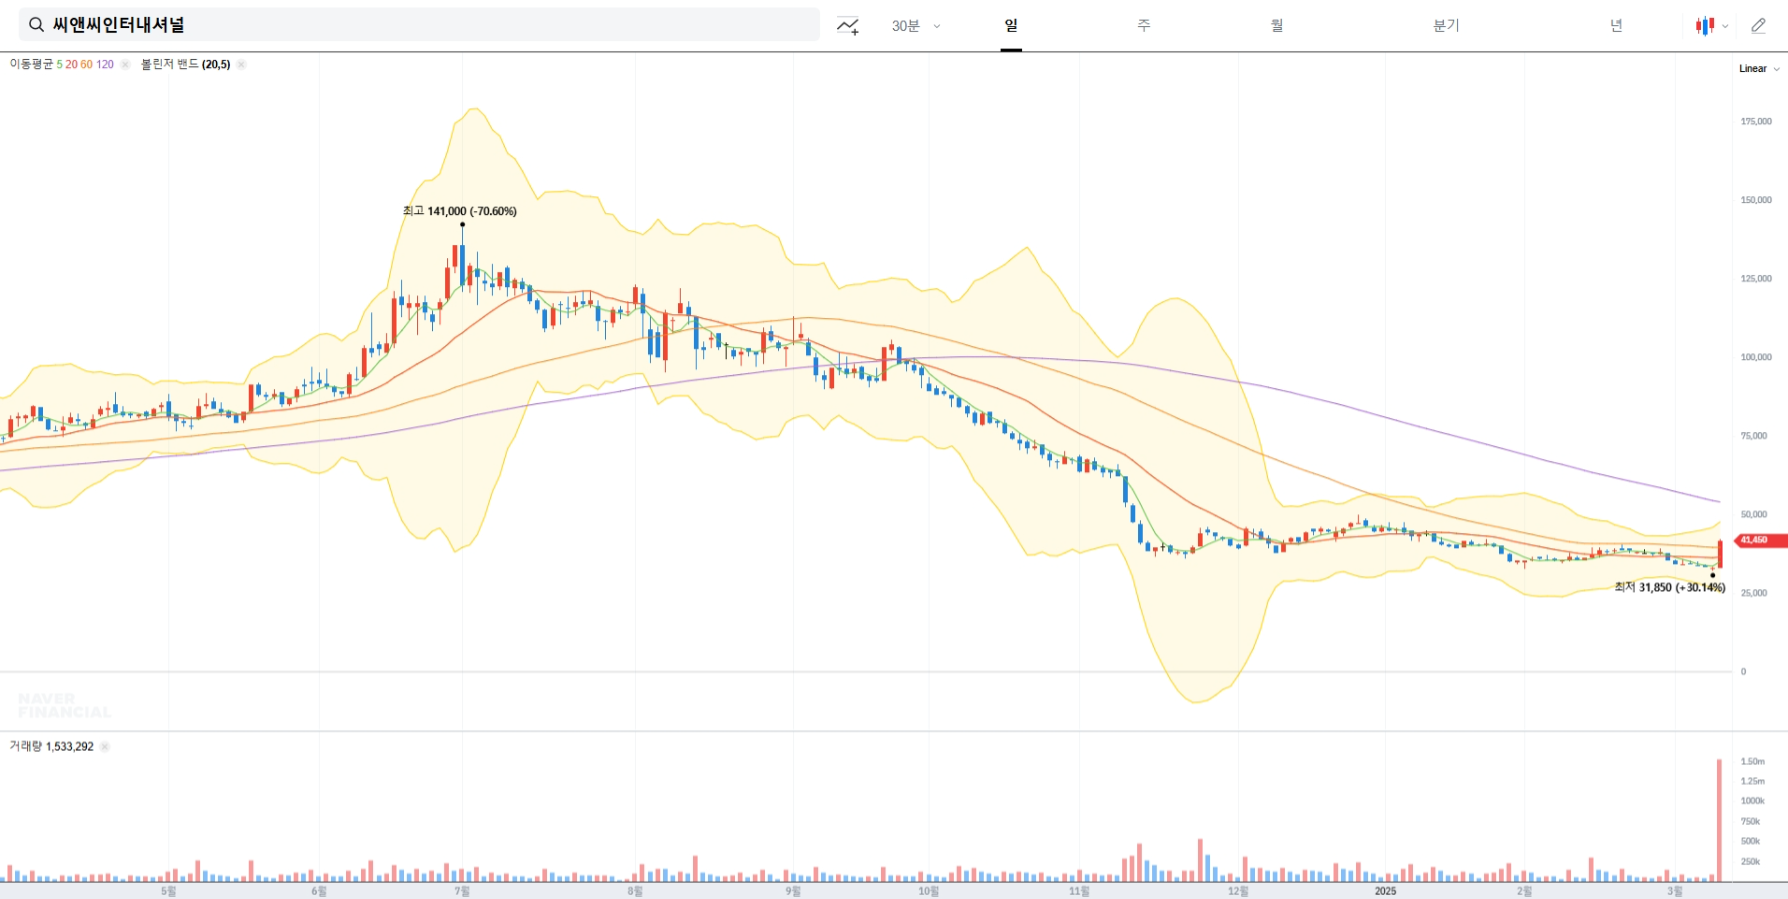Click the red current price tag 41,450

pos(1761,540)
